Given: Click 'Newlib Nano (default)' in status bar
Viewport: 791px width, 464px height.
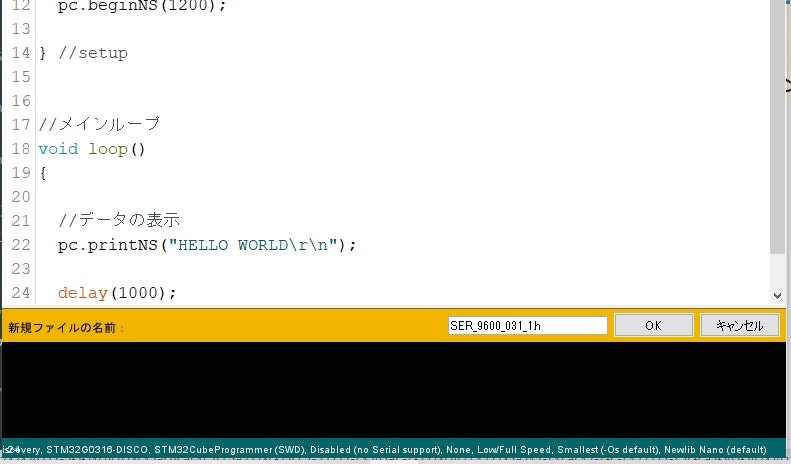Looking at the screenshot, I should (715, 450).
